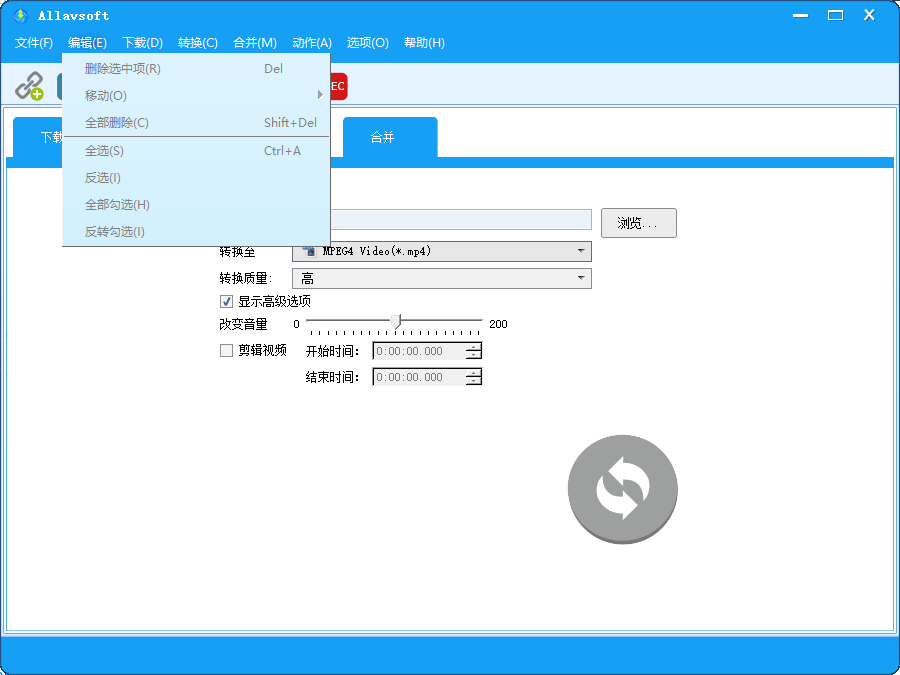This screenshot has height=675, width=900.
Task: Choose 全选(S) menu entry
Action: tap(196, 150)
